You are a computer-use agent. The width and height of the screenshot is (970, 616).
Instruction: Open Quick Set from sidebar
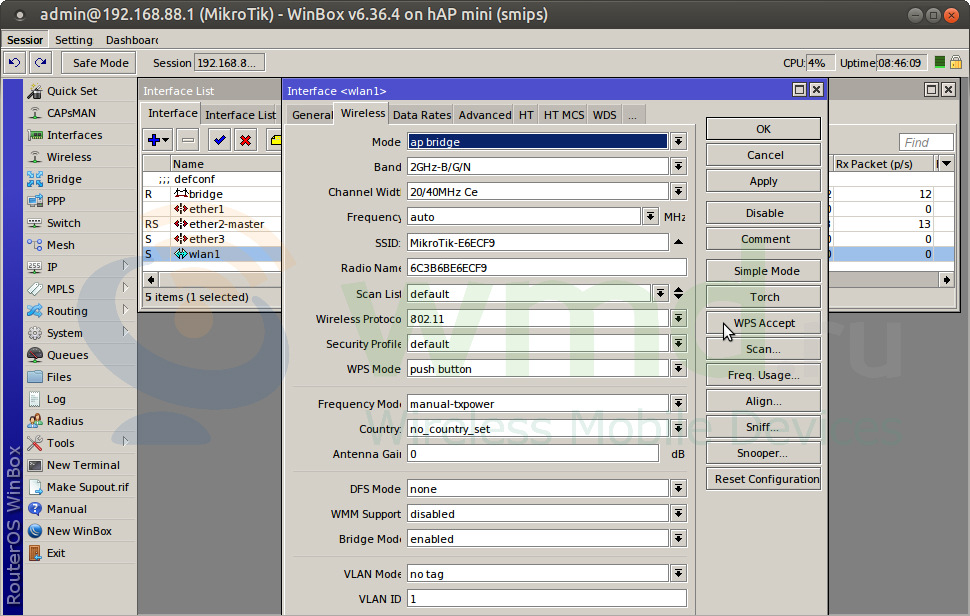[x=72, y=91]
